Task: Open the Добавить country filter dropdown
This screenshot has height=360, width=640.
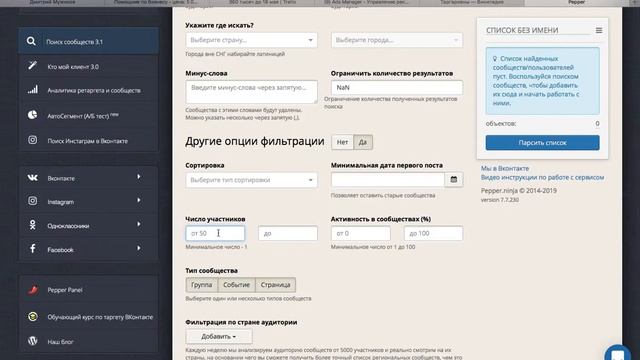Action: (x=219, y=336)
